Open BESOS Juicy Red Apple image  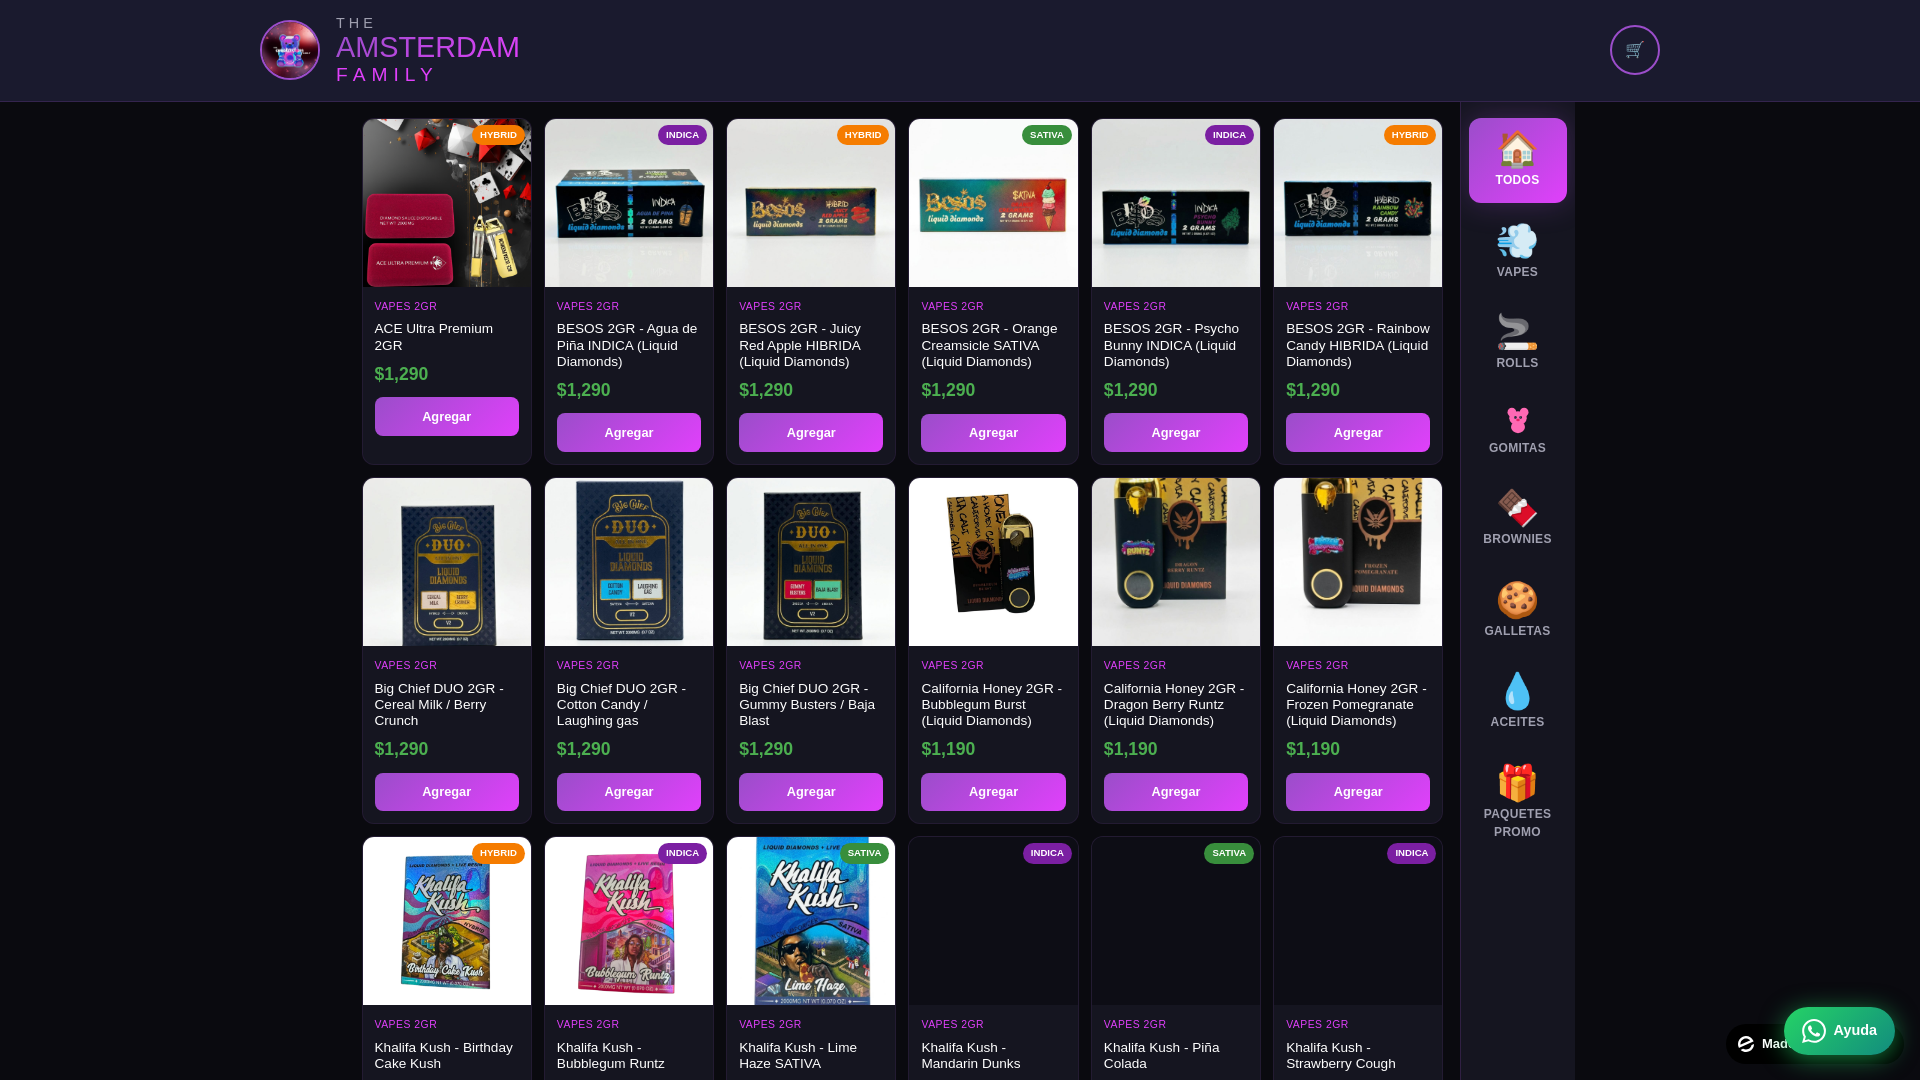811,203
